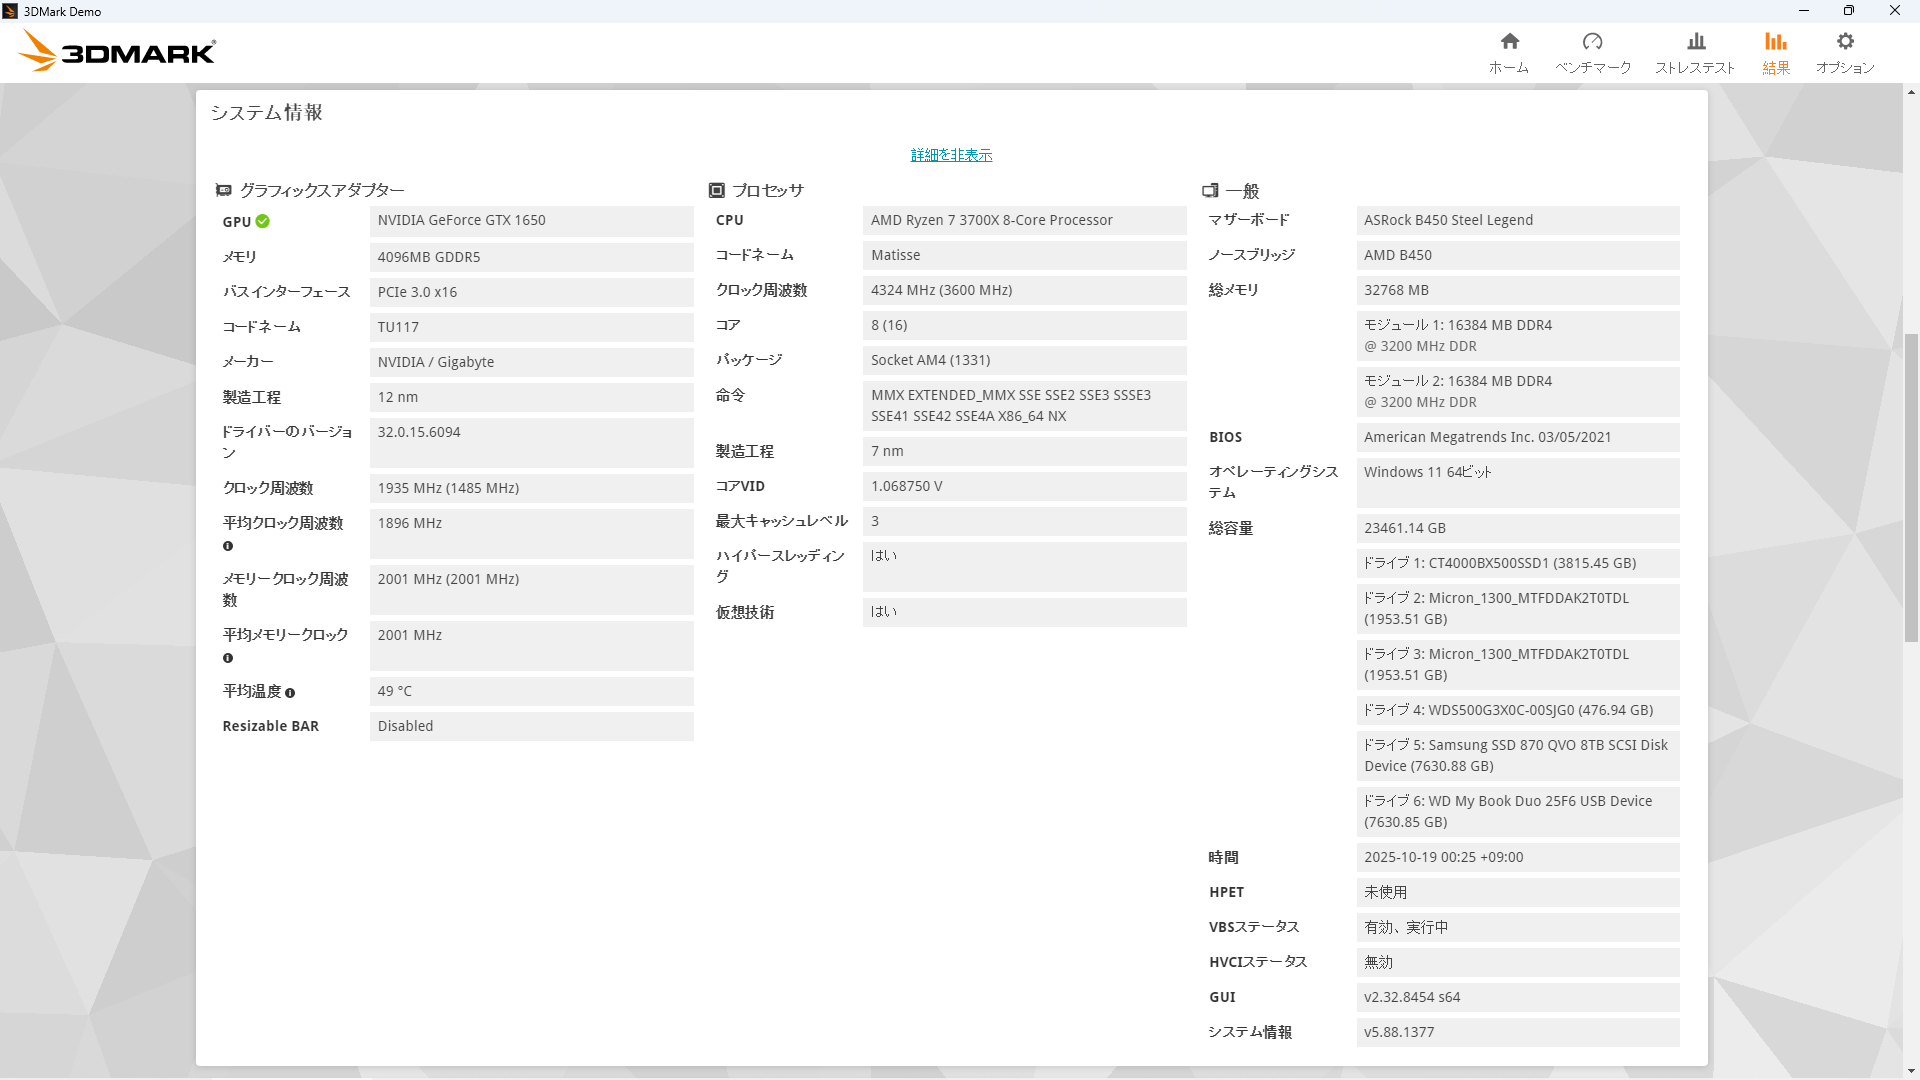Click info icon under 平均クロック周波数
This screenshot has height=1080, width=1920.
[x=228, y=546]
